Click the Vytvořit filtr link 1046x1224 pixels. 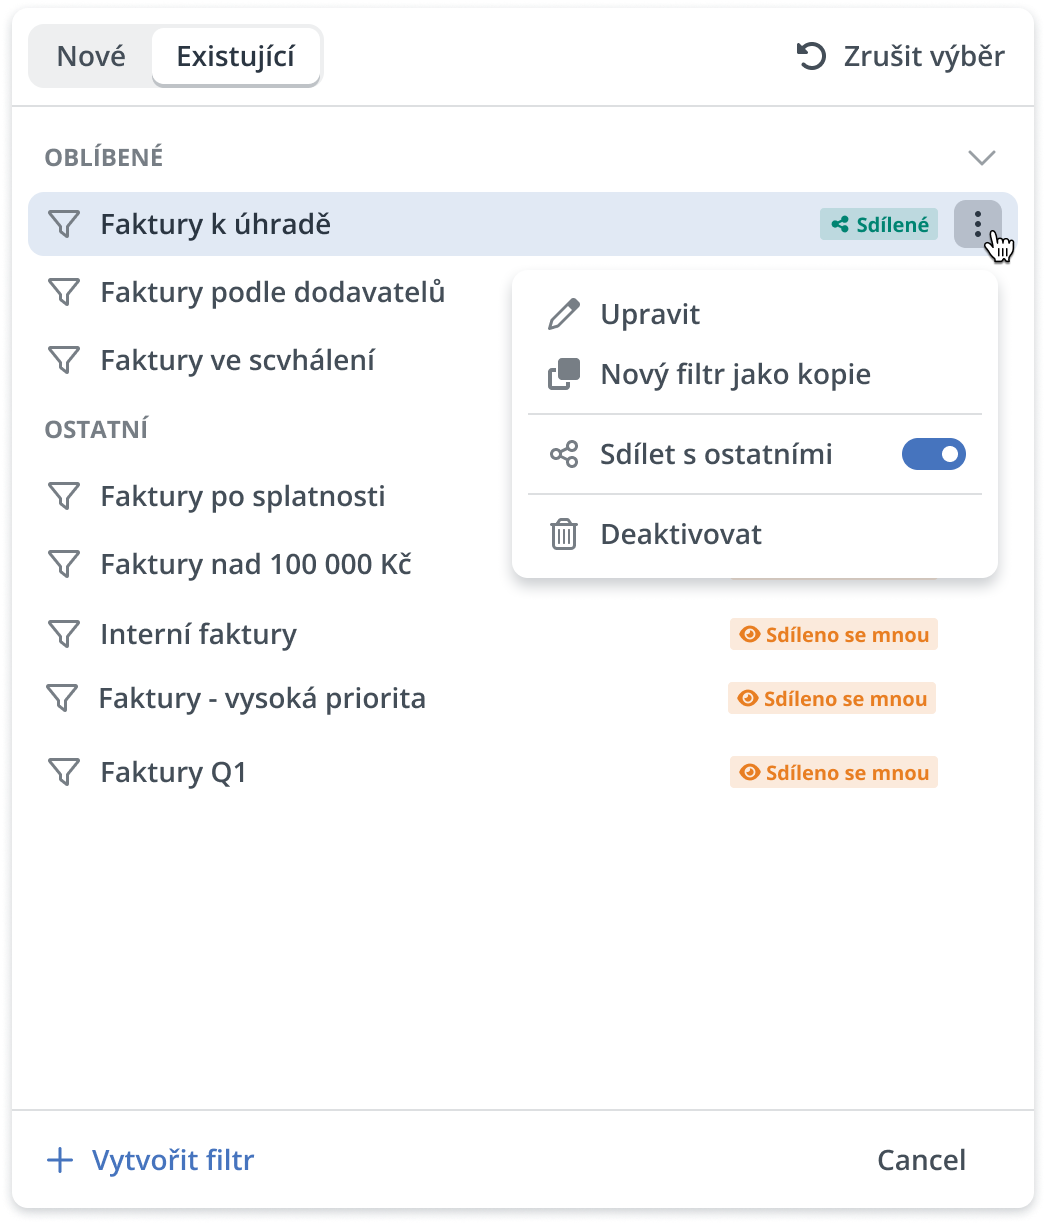tap(173, 1160)
